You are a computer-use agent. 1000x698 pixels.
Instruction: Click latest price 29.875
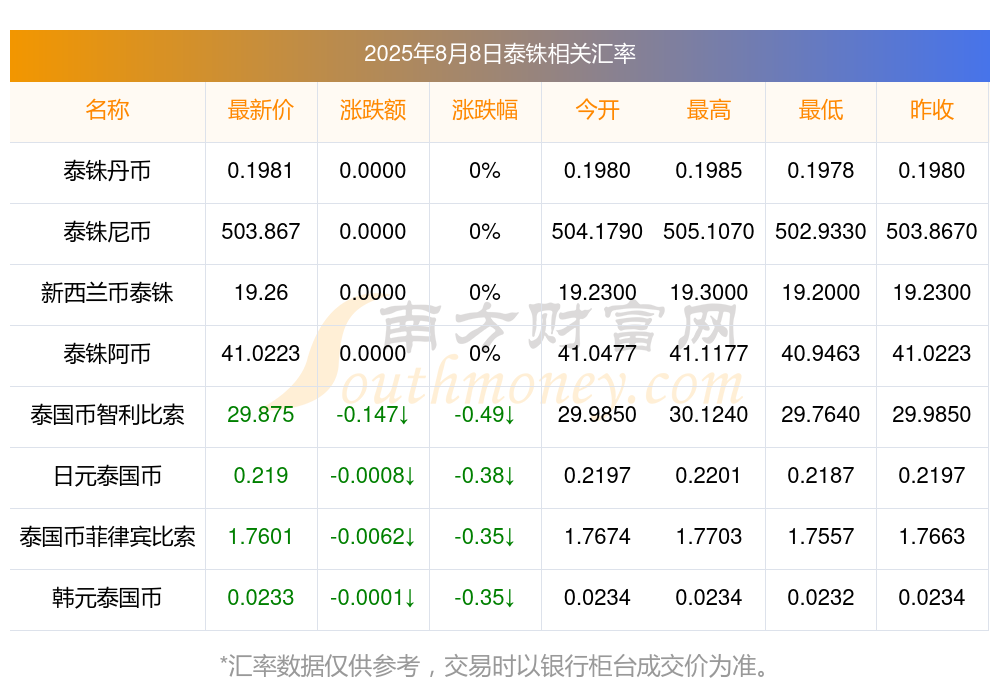click(261, 415)
